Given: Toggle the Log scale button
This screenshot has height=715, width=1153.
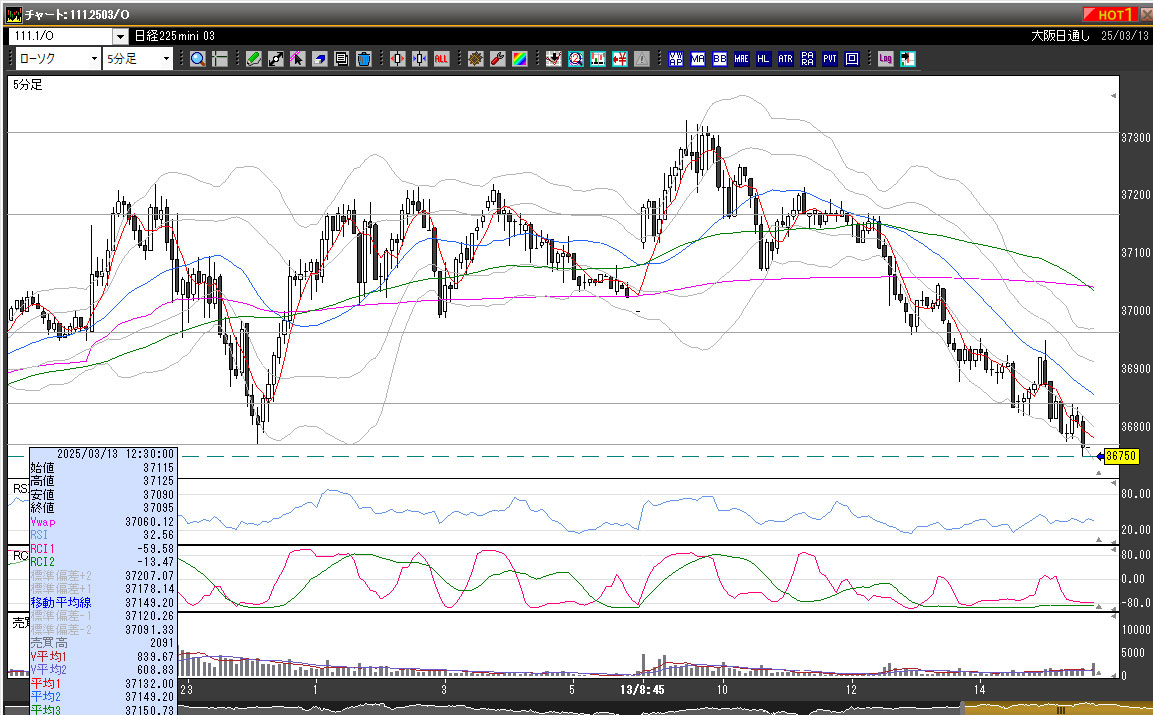Looking at the screenshot, I should pos(885,59).
